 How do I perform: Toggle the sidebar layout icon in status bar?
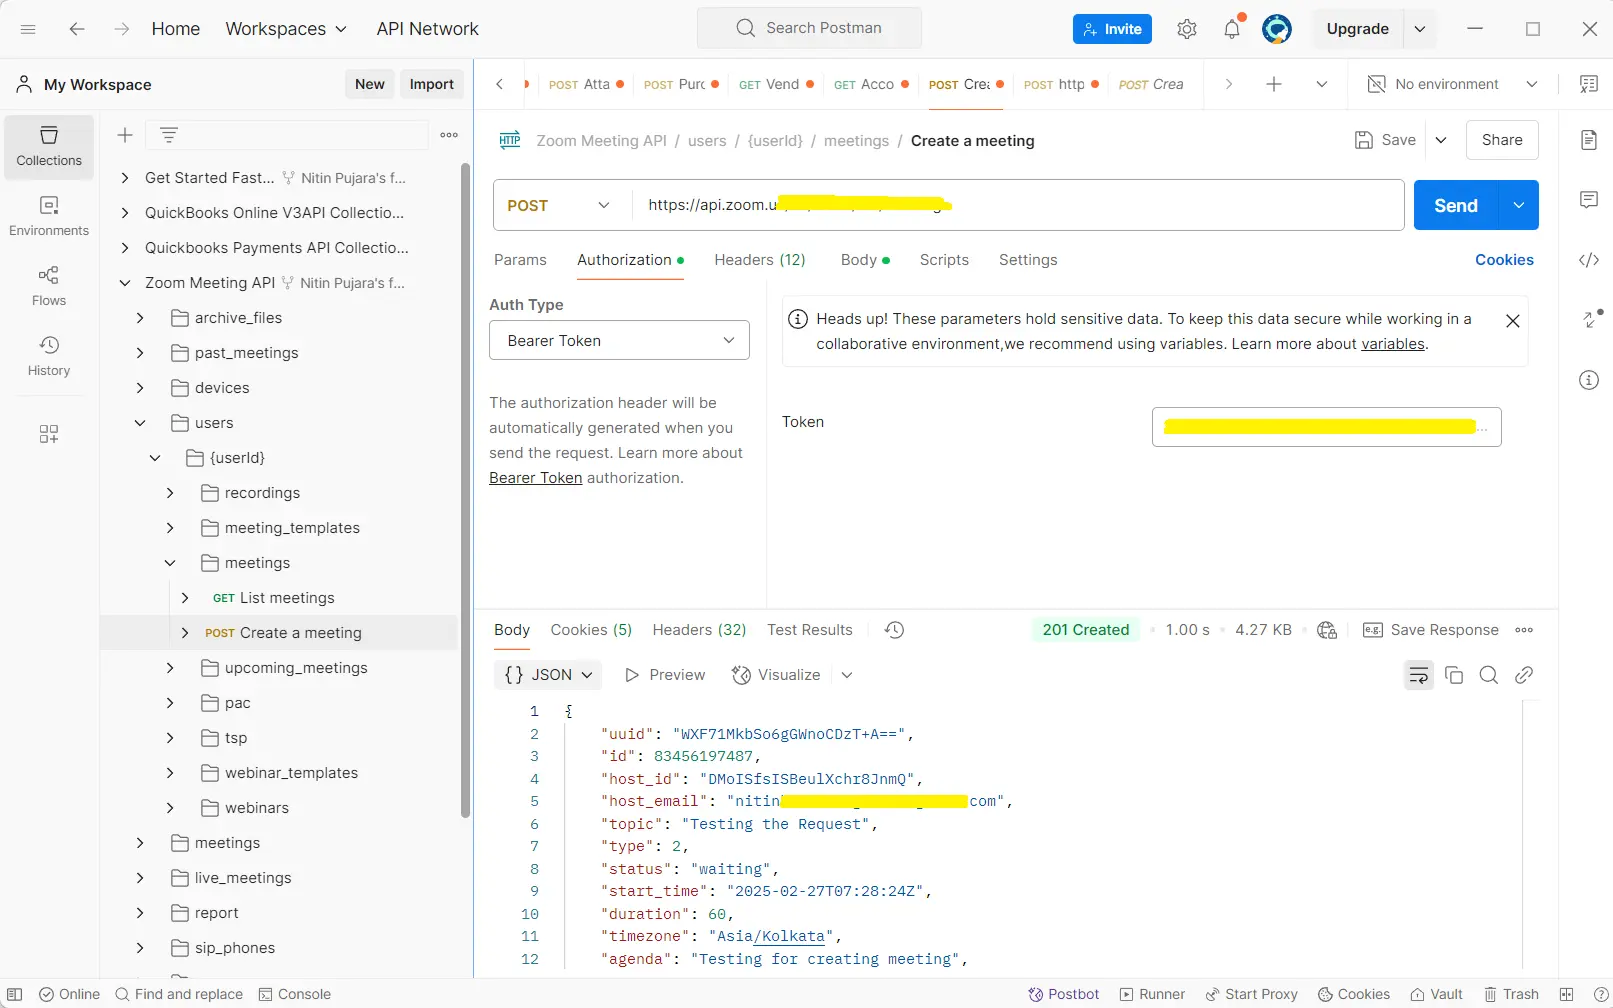point(15,994)
